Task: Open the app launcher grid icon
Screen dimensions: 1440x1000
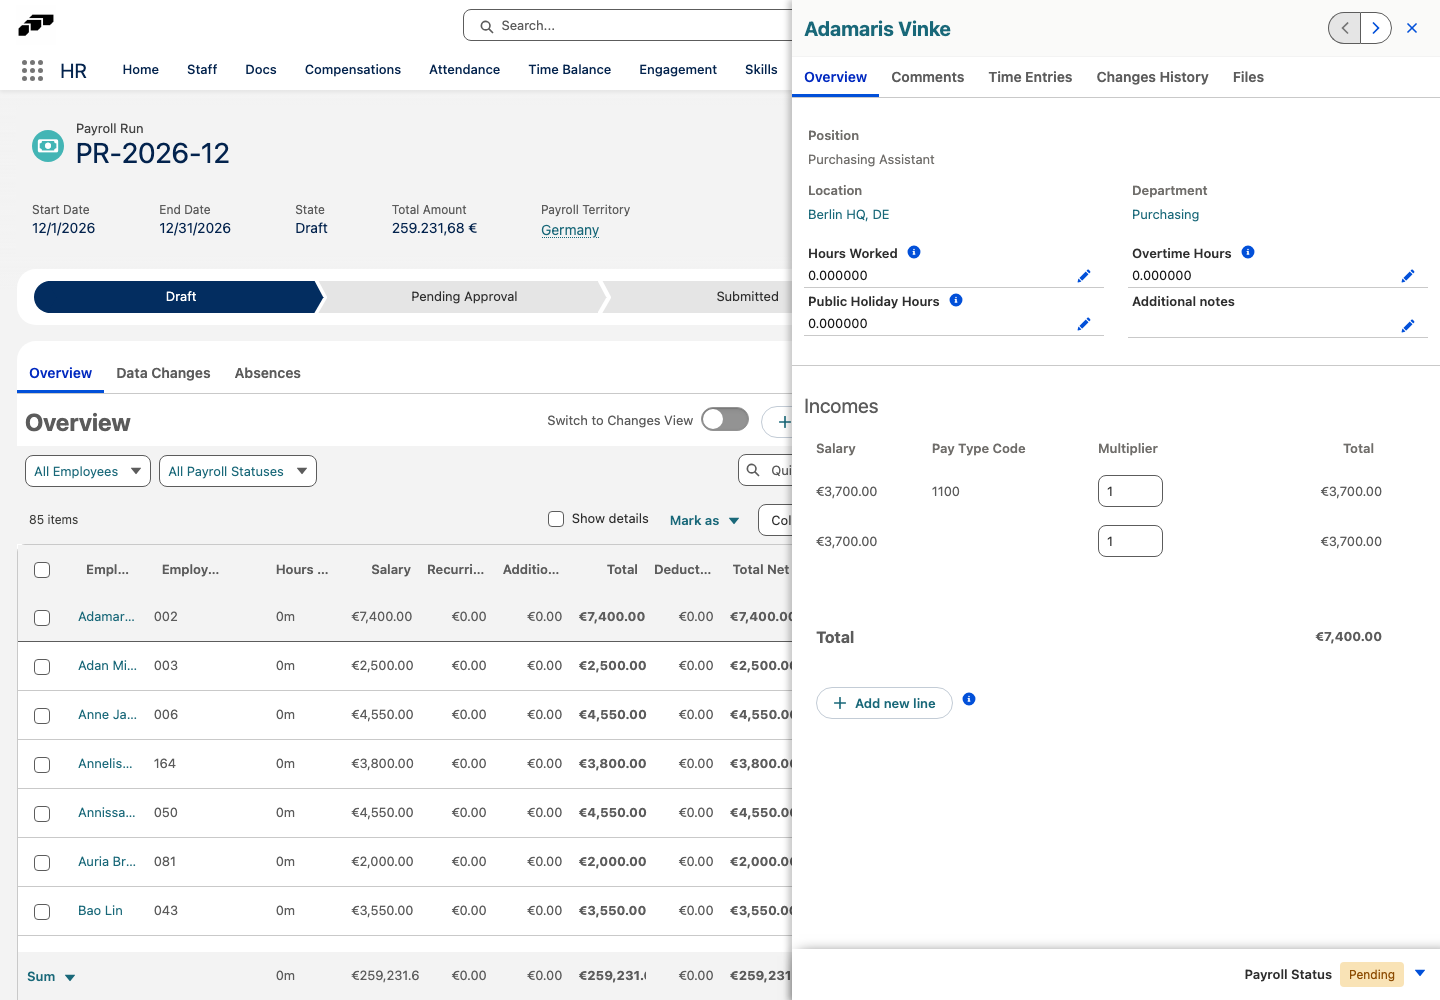Action: (32, 70)
